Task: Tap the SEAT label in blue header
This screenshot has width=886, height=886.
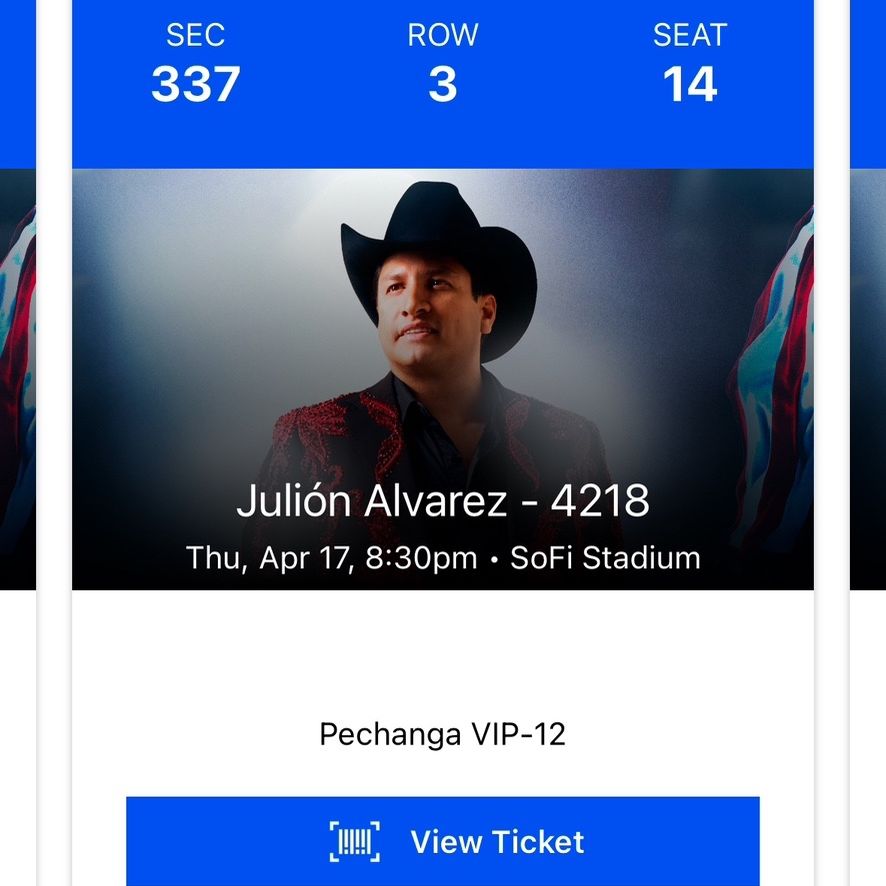Action: 690,35
